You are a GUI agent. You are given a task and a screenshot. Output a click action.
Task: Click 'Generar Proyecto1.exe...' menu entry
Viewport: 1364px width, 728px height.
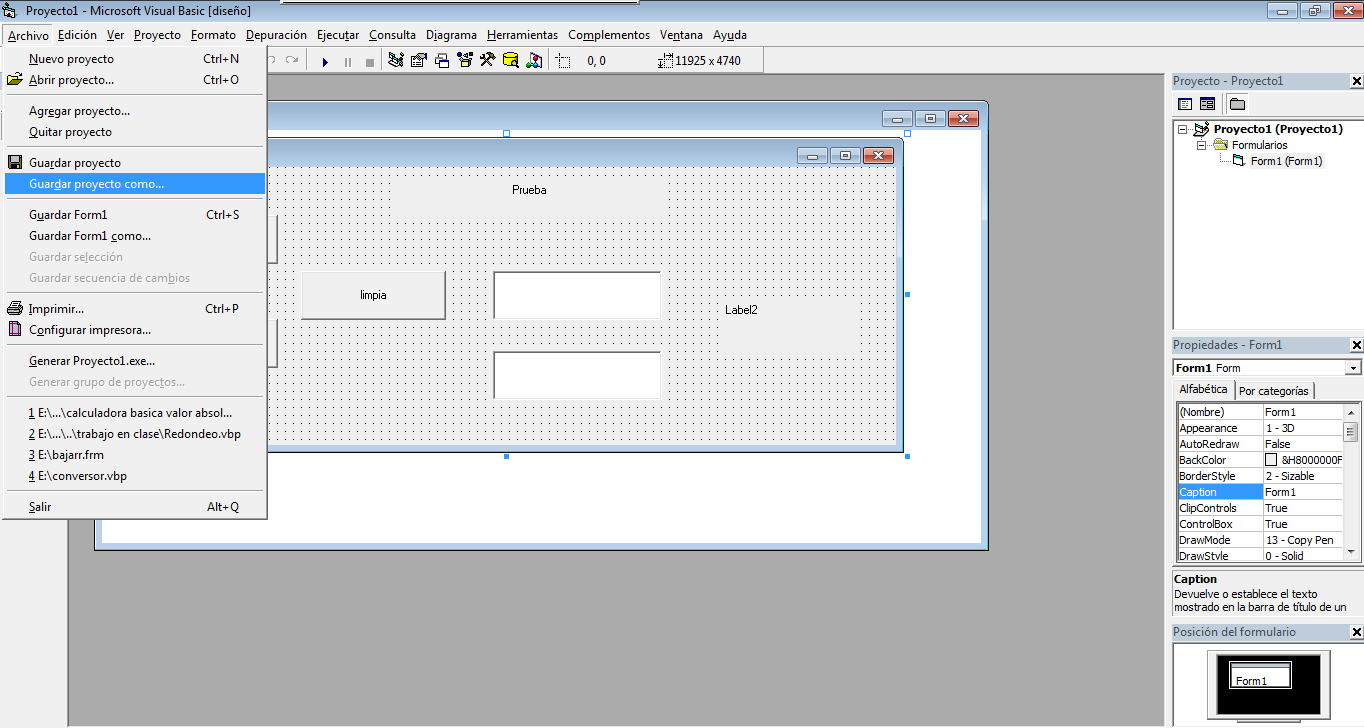[135, 361]
